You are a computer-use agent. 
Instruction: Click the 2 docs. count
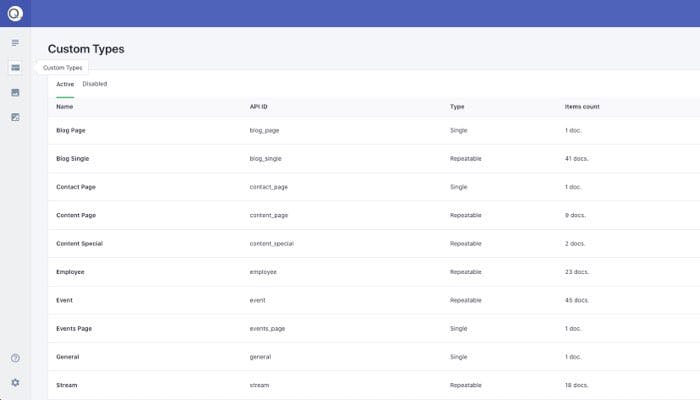click(x=575, y=243)
